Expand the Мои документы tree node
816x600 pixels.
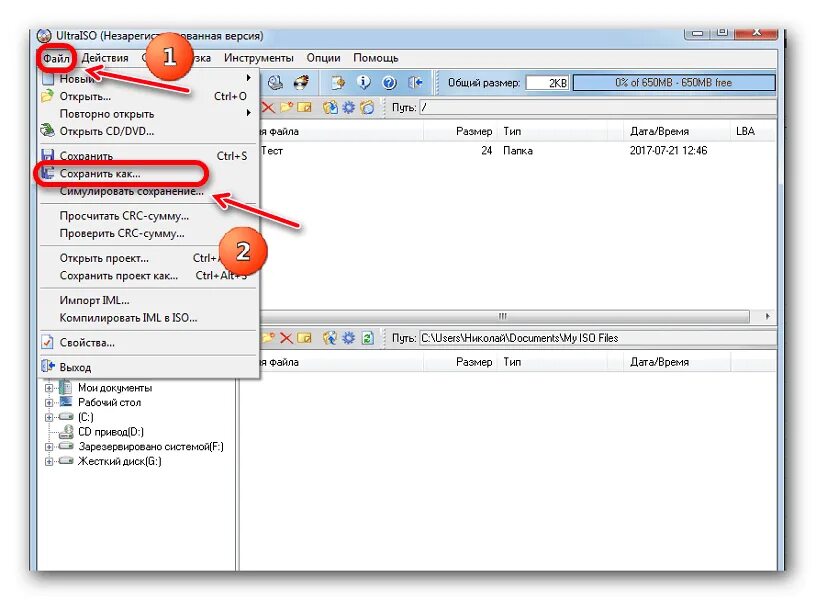[x=48, y=388]
